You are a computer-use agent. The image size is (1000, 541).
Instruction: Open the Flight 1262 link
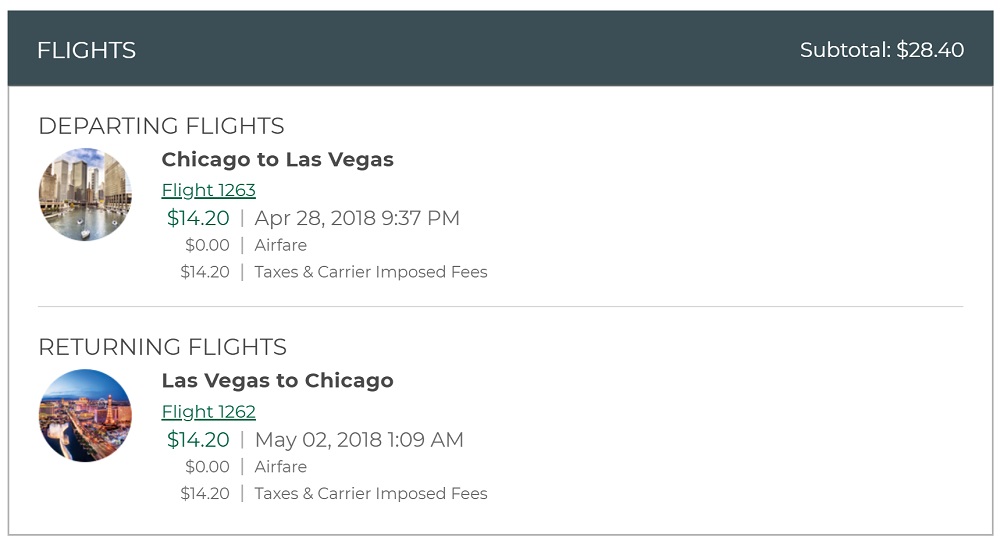(x=208, y=411)
